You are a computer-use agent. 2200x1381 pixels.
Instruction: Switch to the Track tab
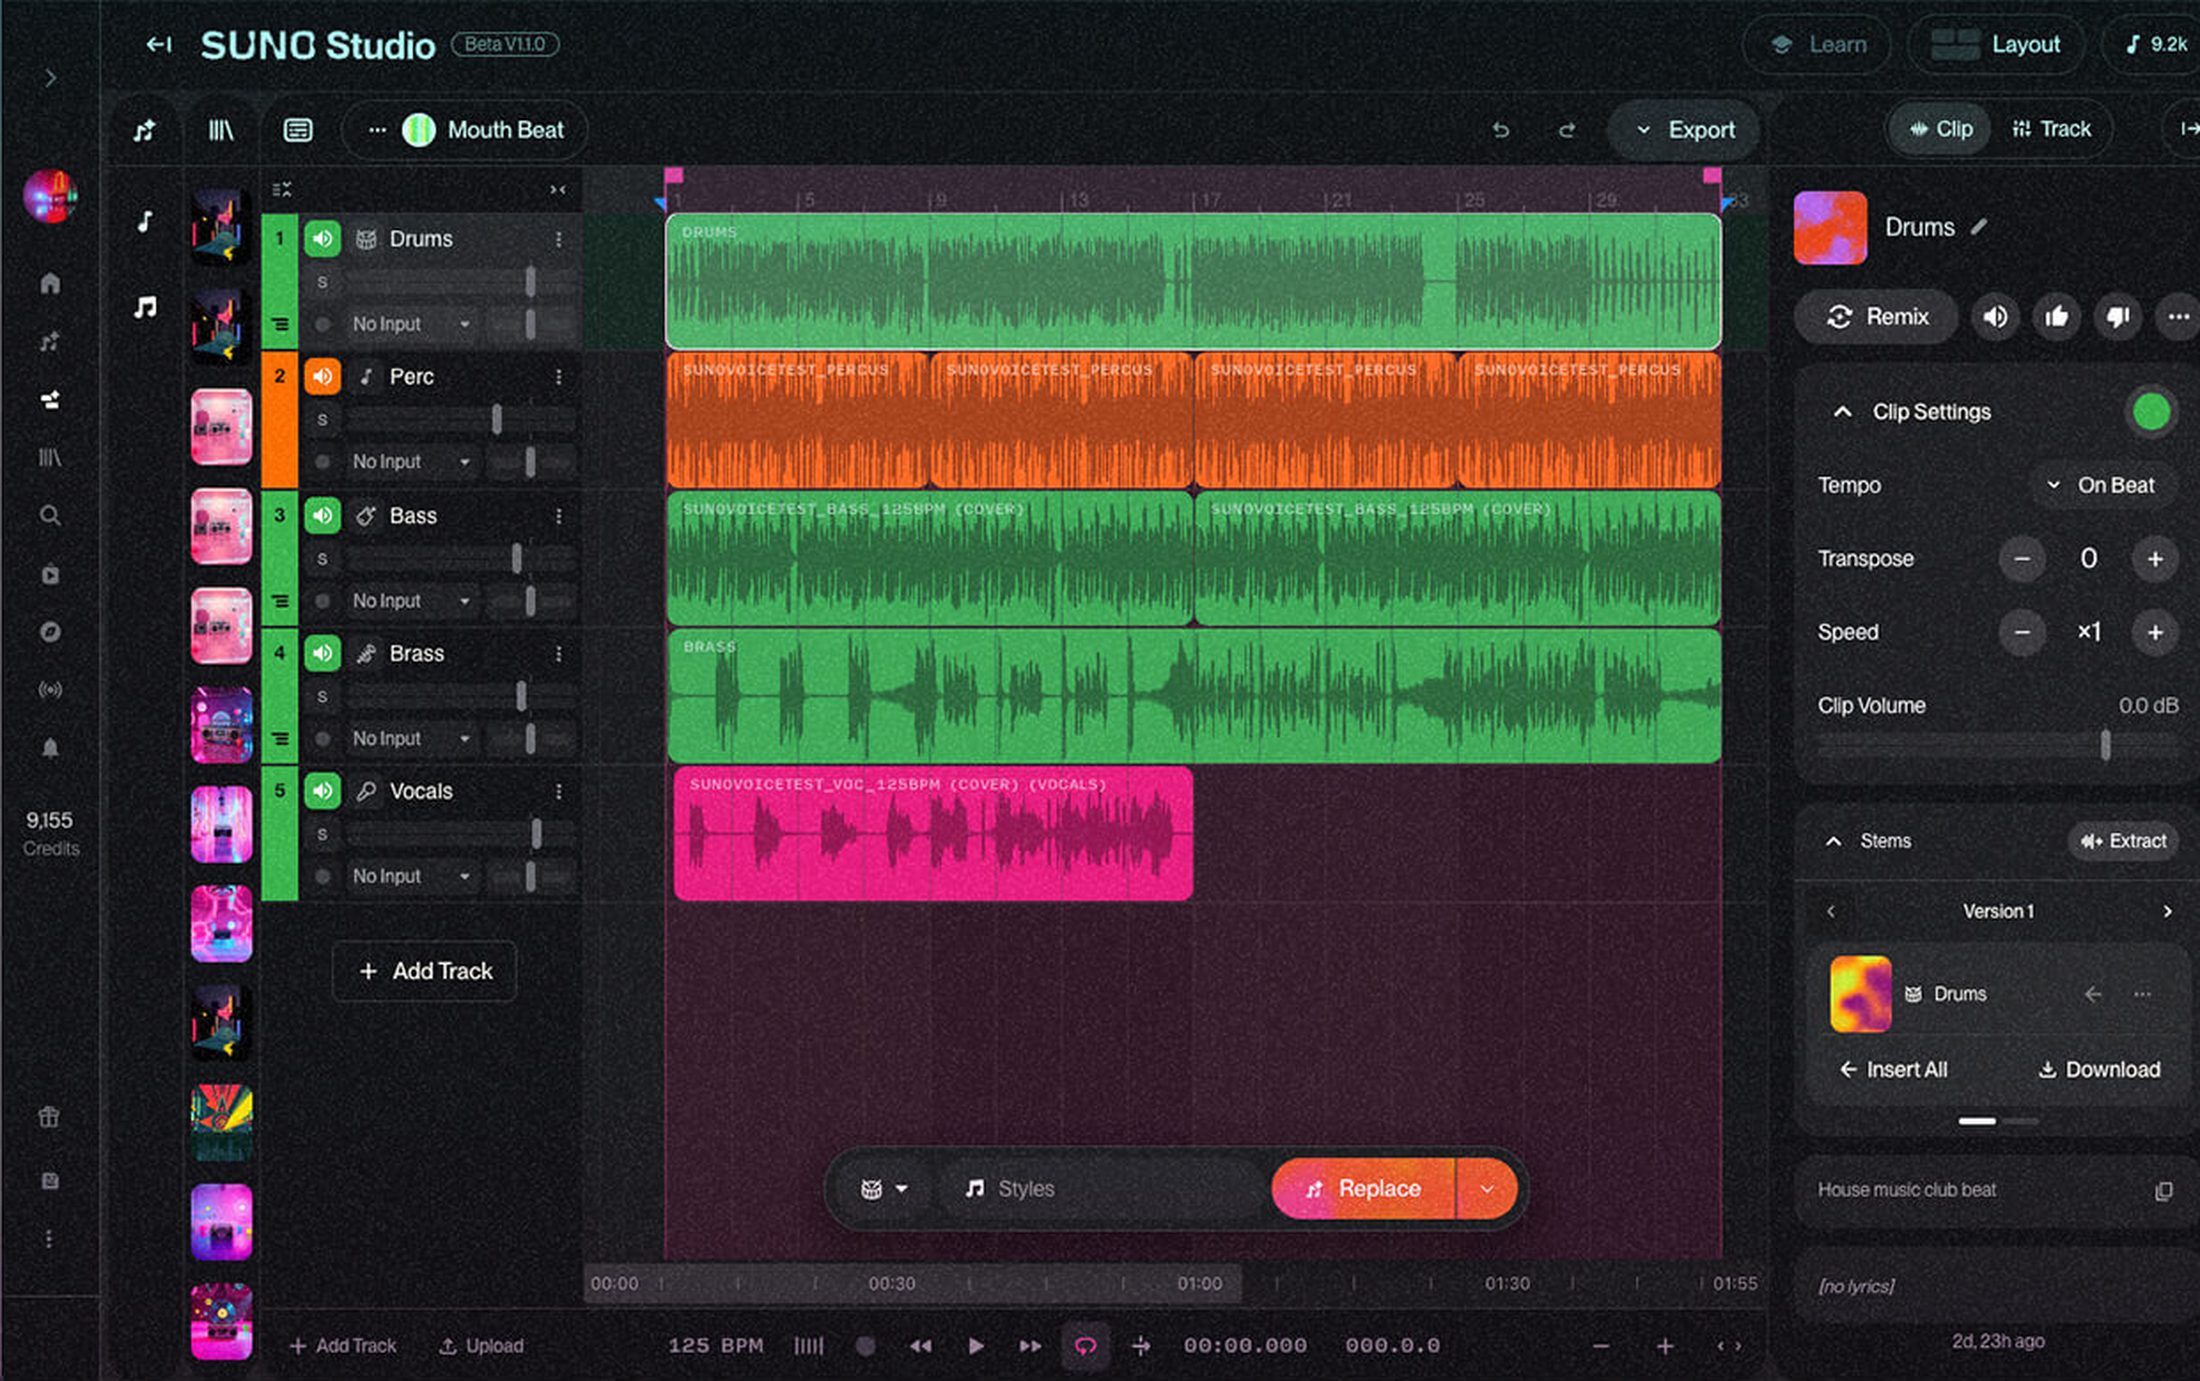(2051, 129)
